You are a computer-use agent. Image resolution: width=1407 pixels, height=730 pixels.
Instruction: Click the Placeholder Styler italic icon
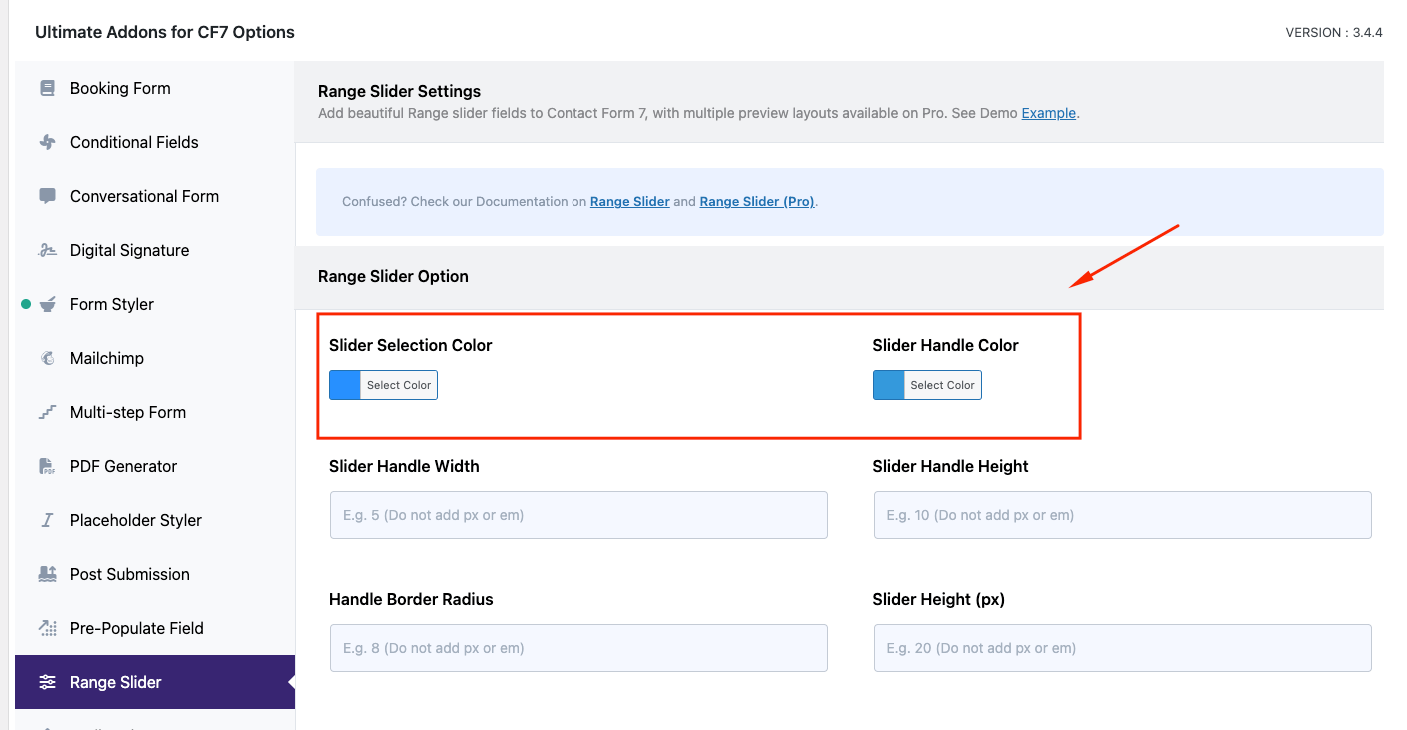47,520
